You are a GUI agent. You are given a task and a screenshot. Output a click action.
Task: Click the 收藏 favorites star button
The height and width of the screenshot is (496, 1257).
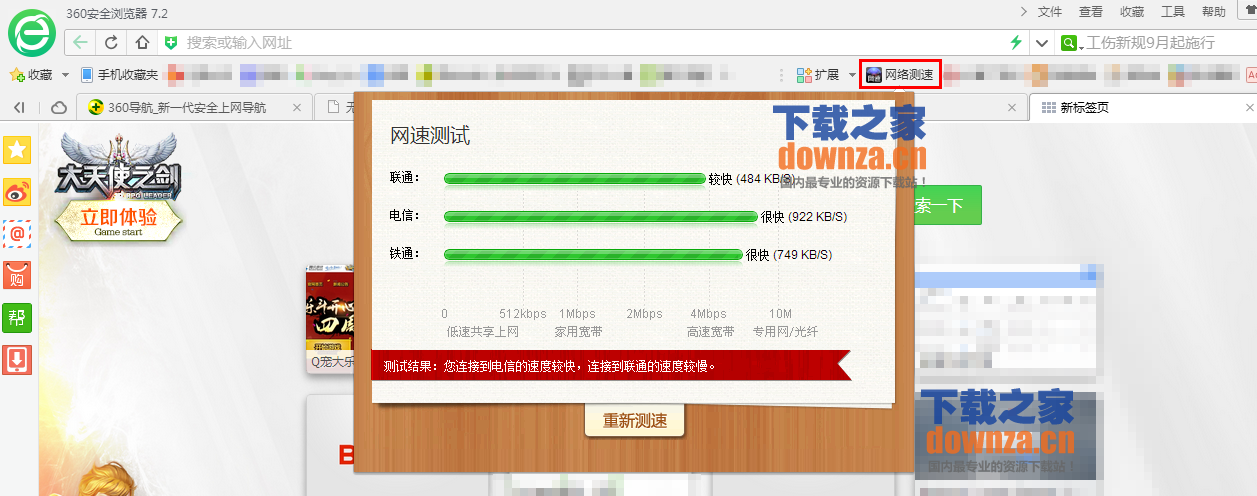[31, 75]
